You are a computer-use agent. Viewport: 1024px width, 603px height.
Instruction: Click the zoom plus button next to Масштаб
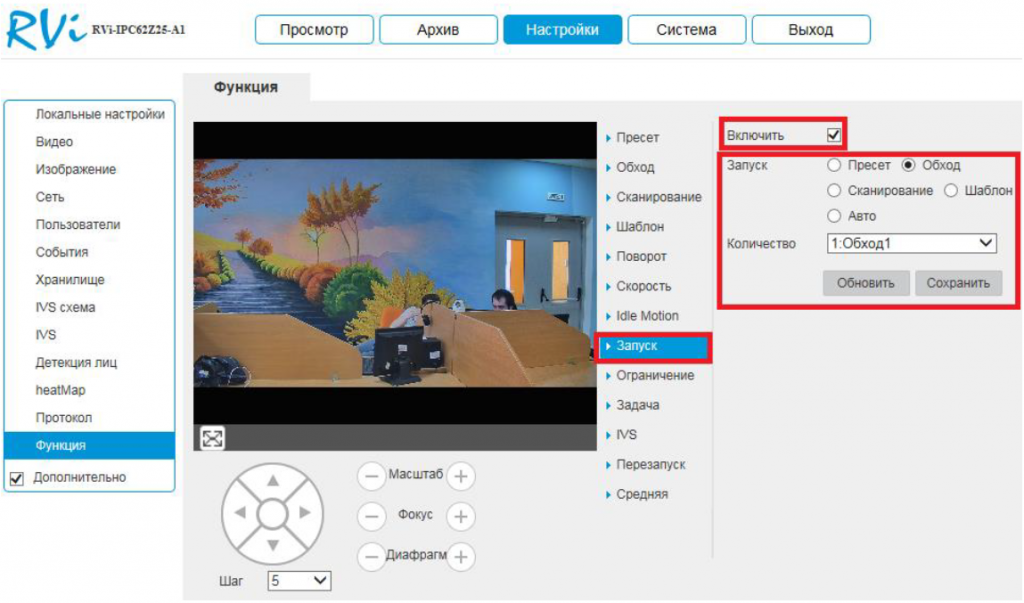click(x=460, y=477)
